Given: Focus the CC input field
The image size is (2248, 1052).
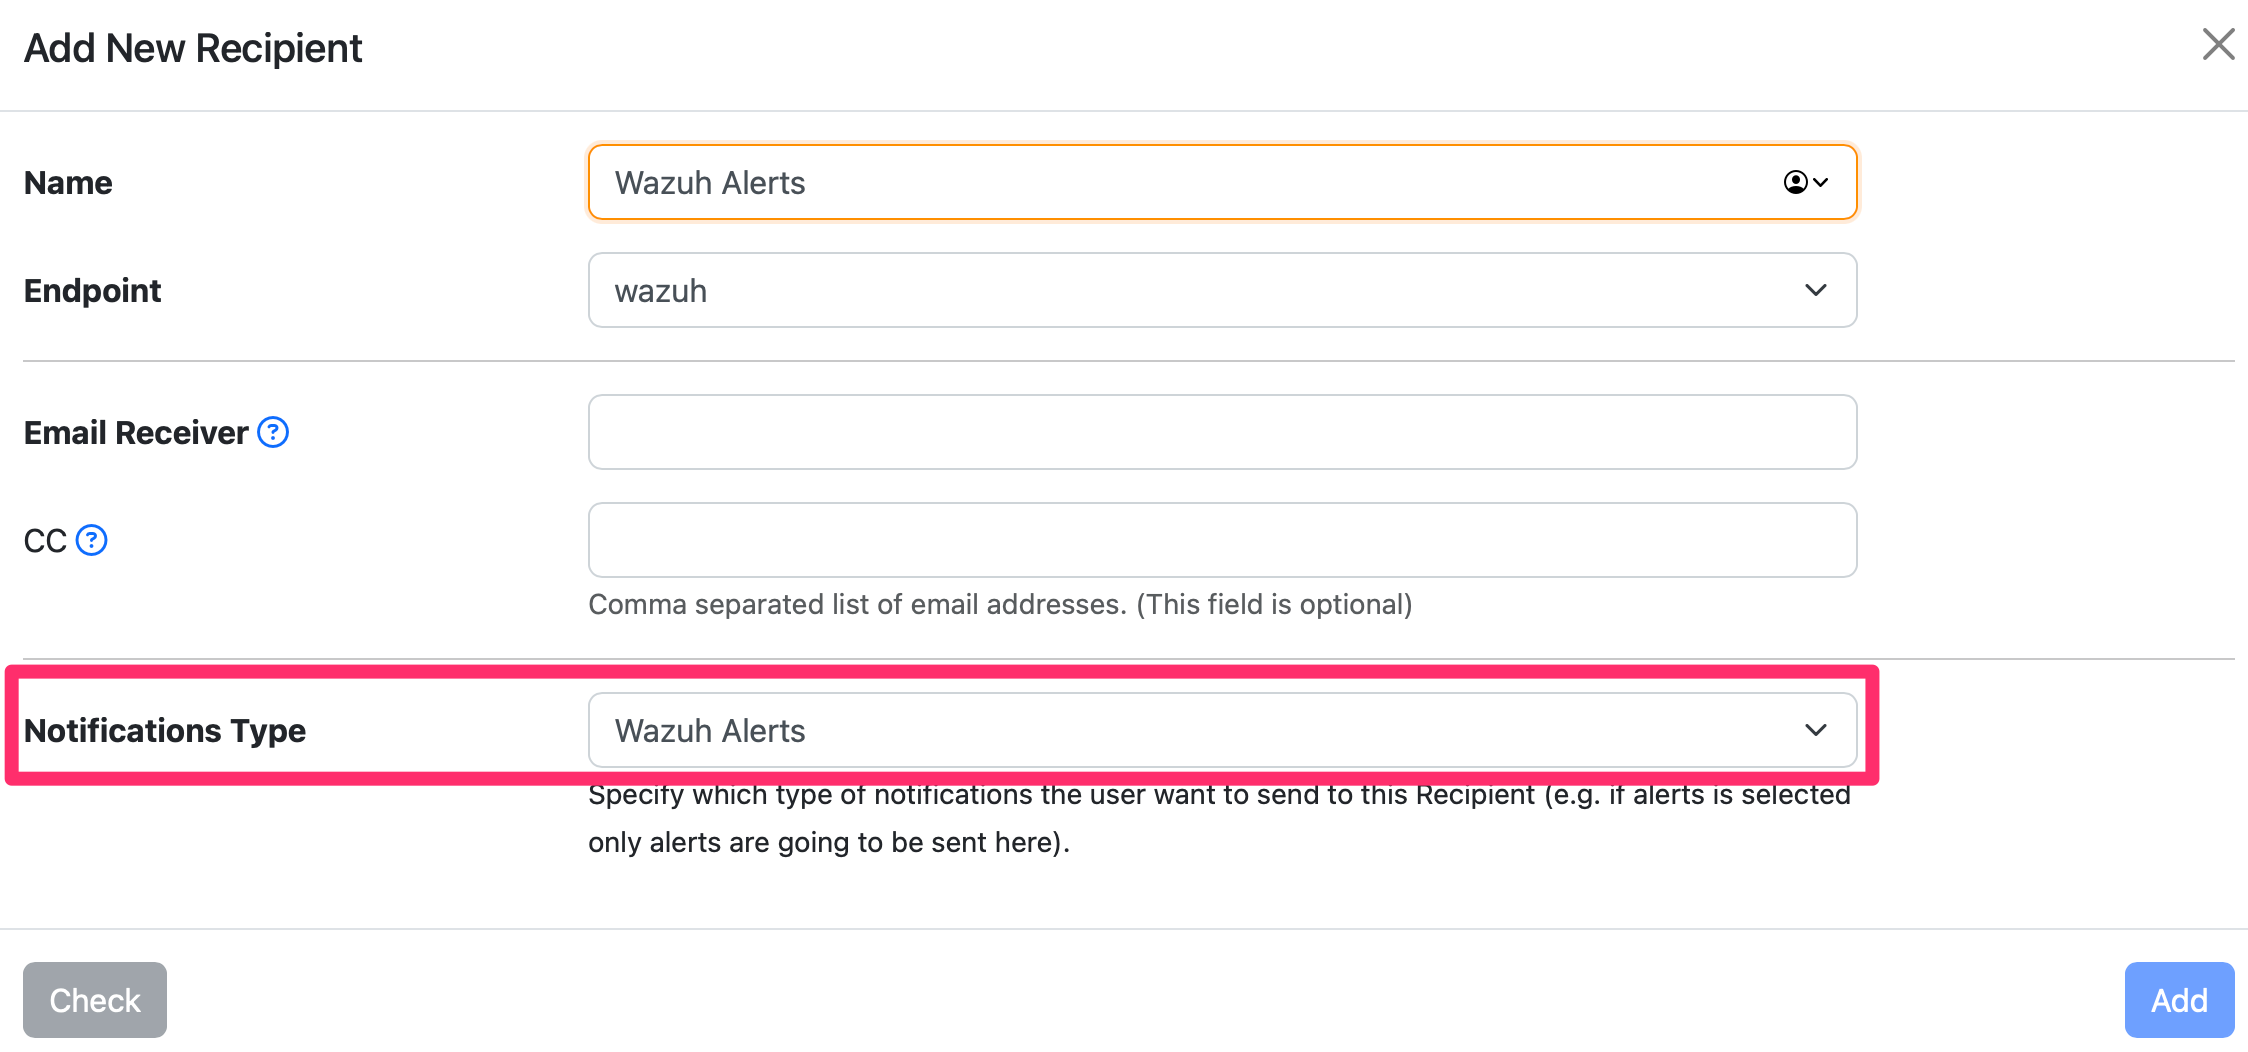Looking at the screenshot, I should point(1222,540).
